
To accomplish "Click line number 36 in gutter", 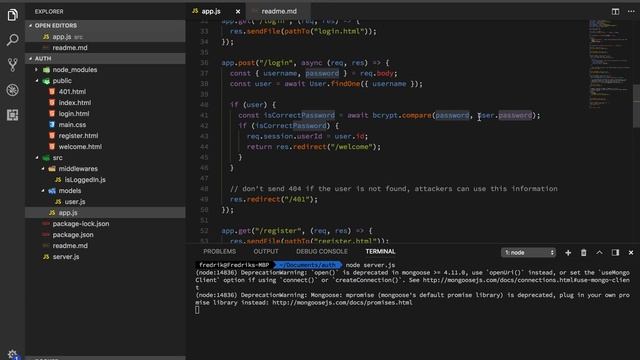I will pos(204,63).
